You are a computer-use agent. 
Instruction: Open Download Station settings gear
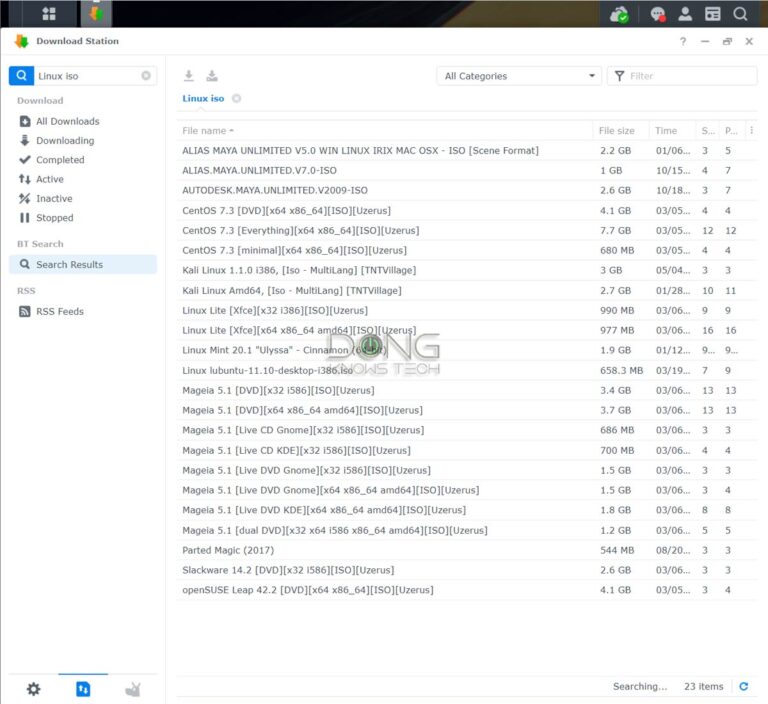pos(33,689)
